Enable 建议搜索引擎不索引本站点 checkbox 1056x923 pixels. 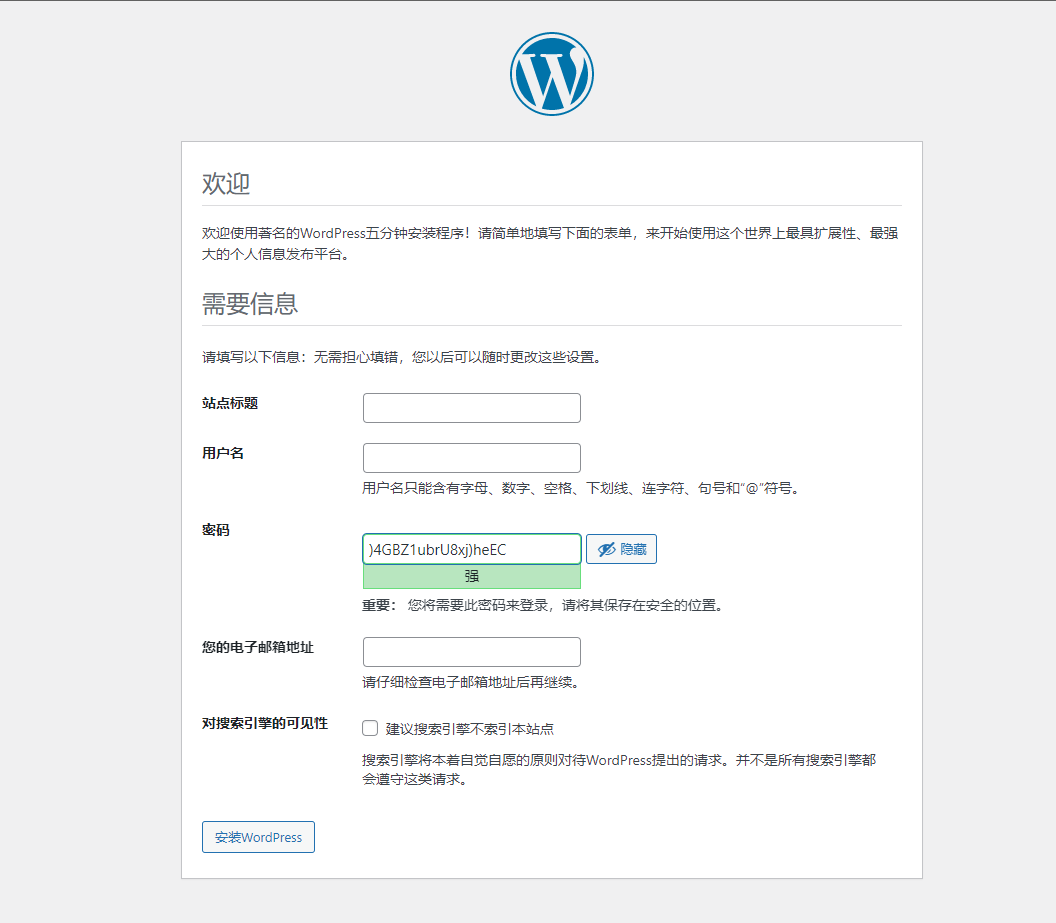370,728
